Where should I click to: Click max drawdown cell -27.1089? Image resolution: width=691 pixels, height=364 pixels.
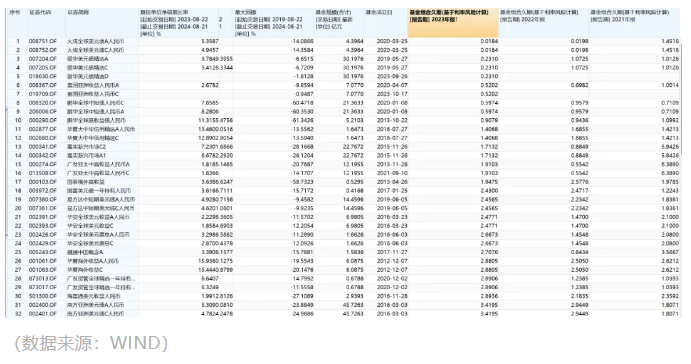pyautogui.click(x=303, y=296)
